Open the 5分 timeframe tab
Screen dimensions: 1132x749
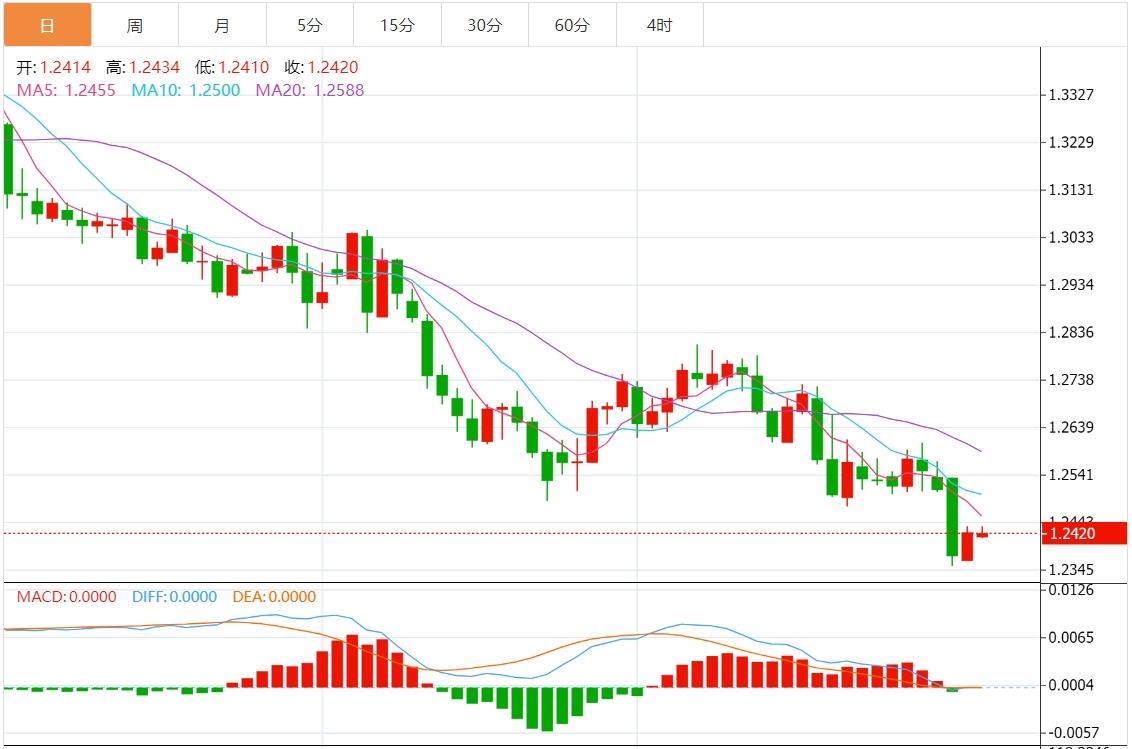tap(309, 25)
